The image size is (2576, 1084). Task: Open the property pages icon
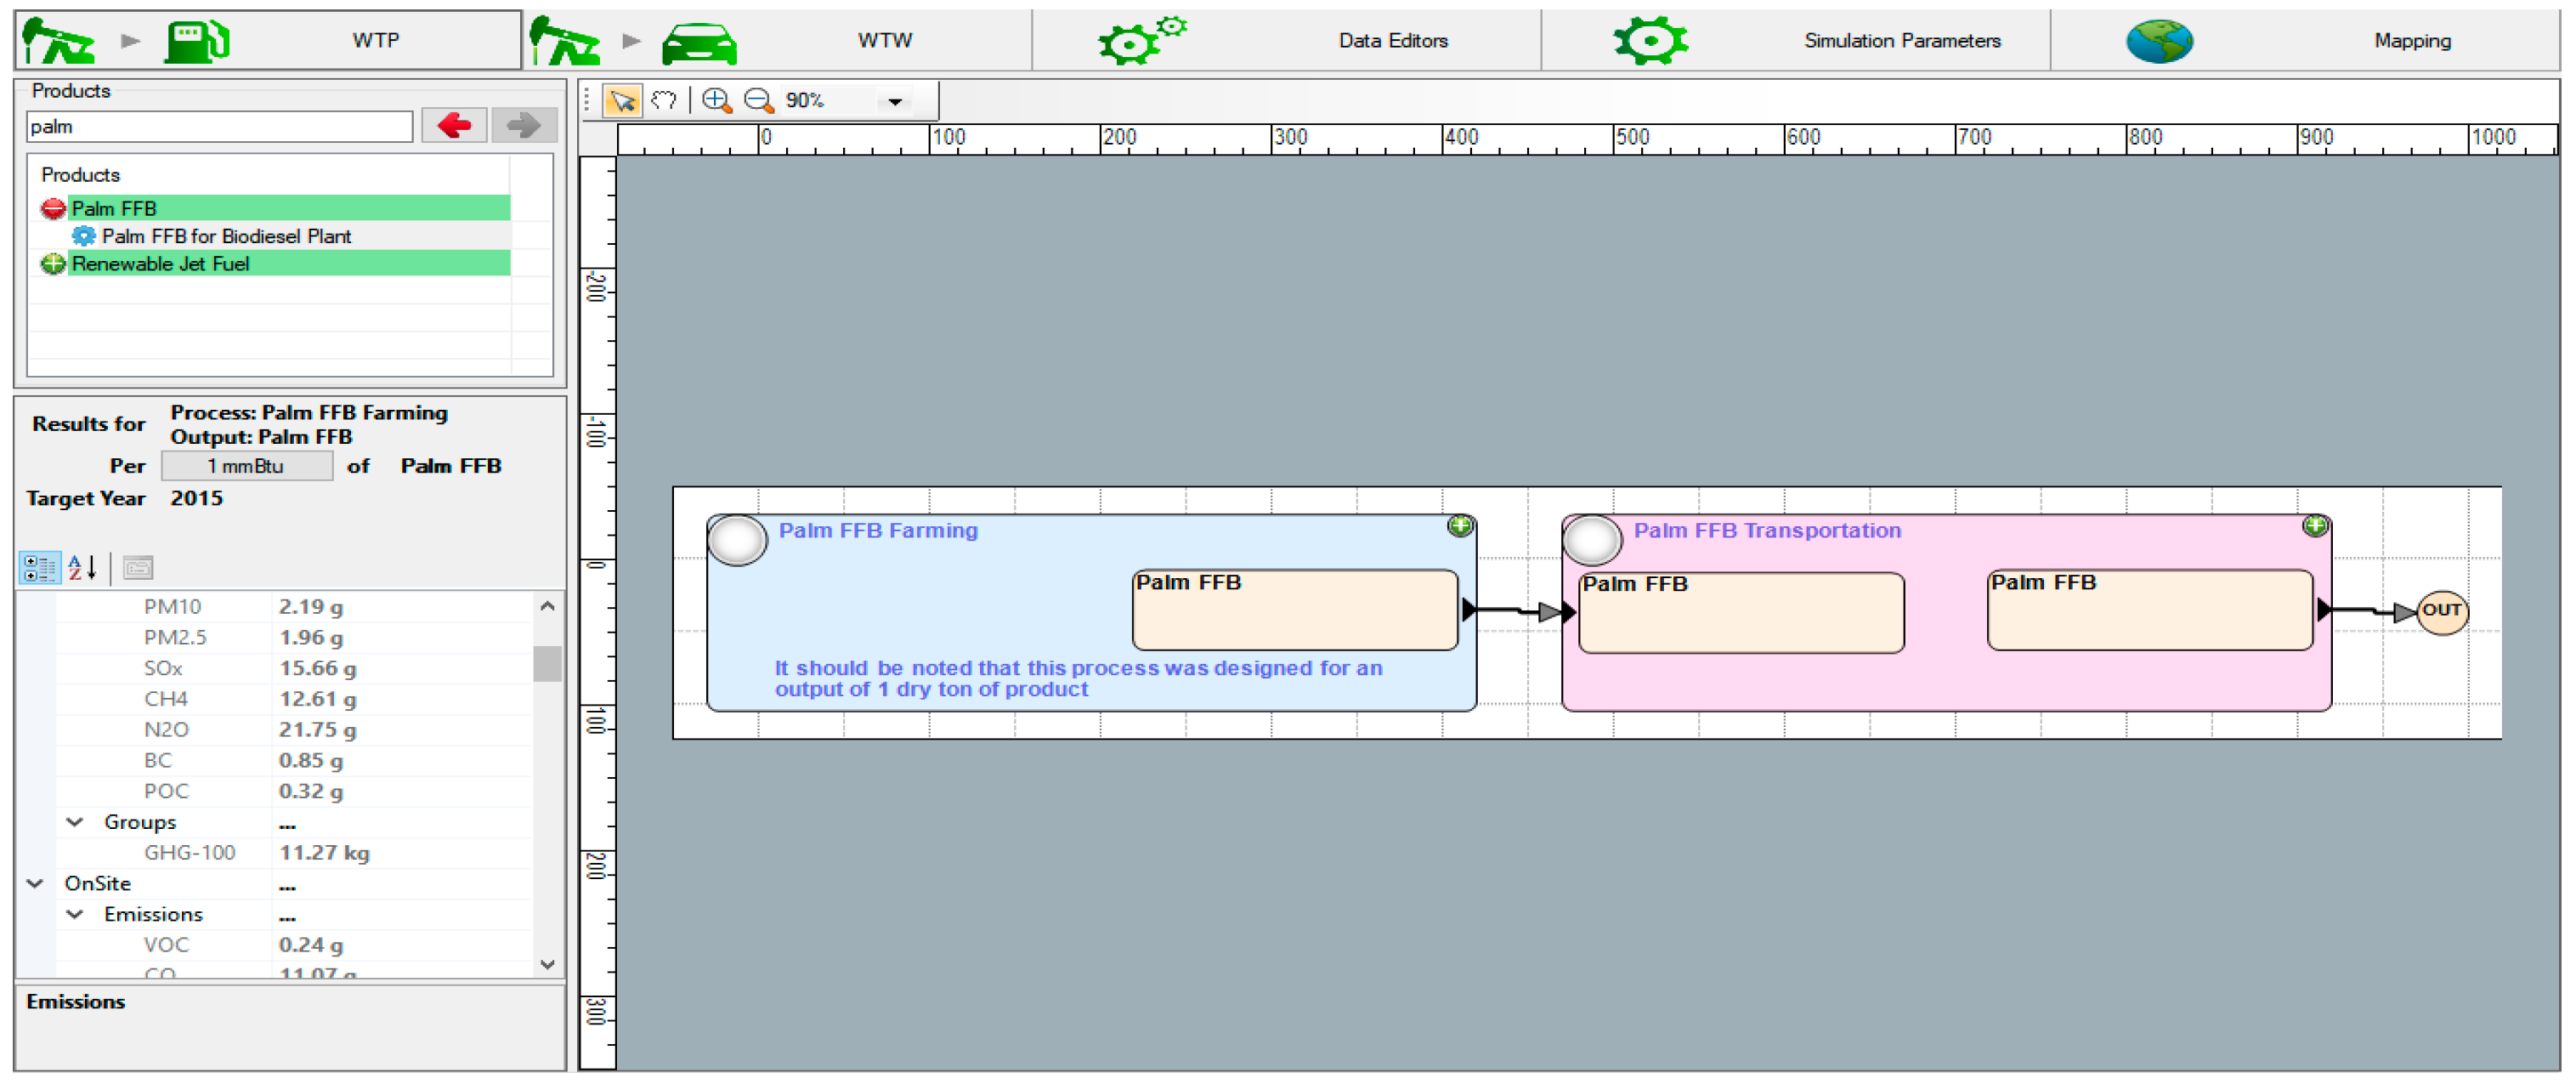click(x=138, y=568)
